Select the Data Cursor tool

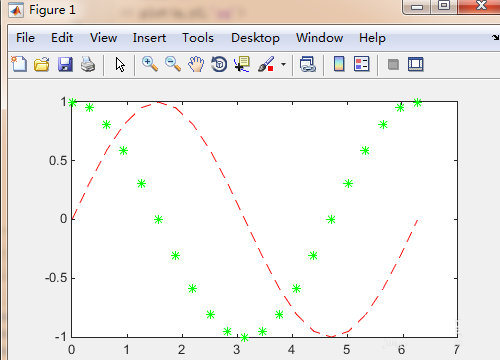242,64
